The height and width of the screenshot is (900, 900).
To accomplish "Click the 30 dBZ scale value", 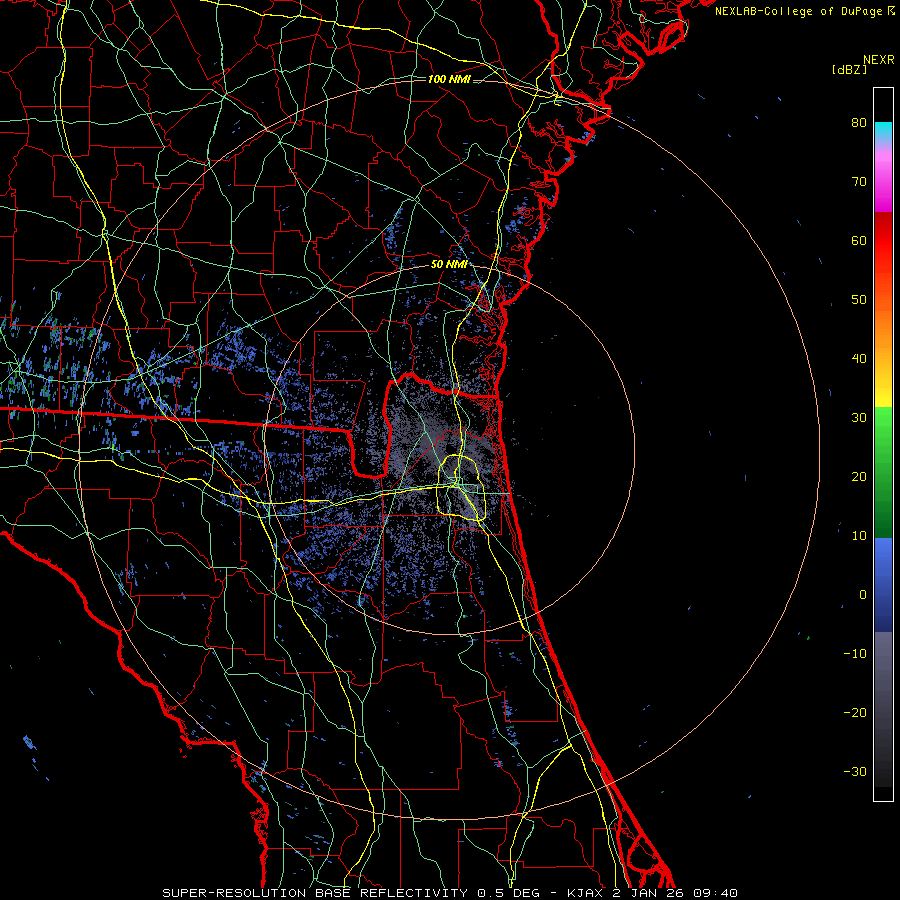I will [859, 418].
